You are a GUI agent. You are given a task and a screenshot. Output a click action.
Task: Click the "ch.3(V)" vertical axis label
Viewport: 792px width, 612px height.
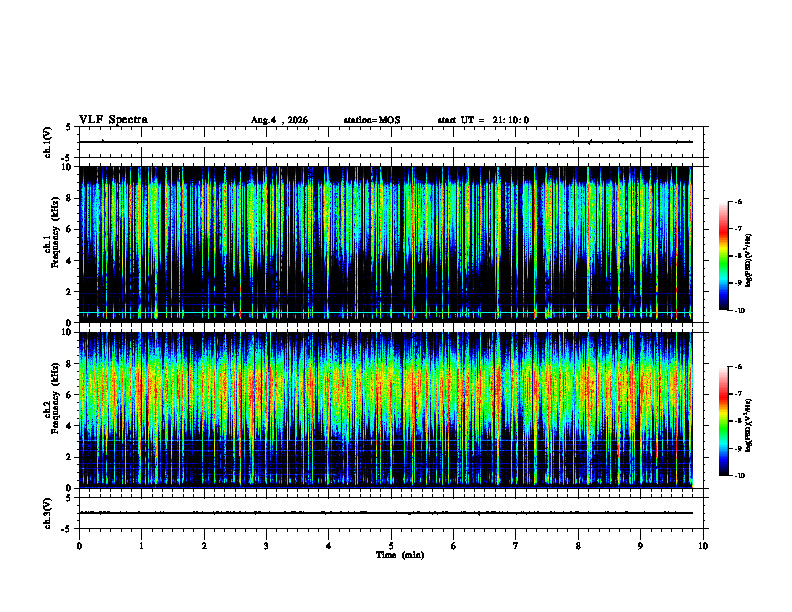click(47, 513)
